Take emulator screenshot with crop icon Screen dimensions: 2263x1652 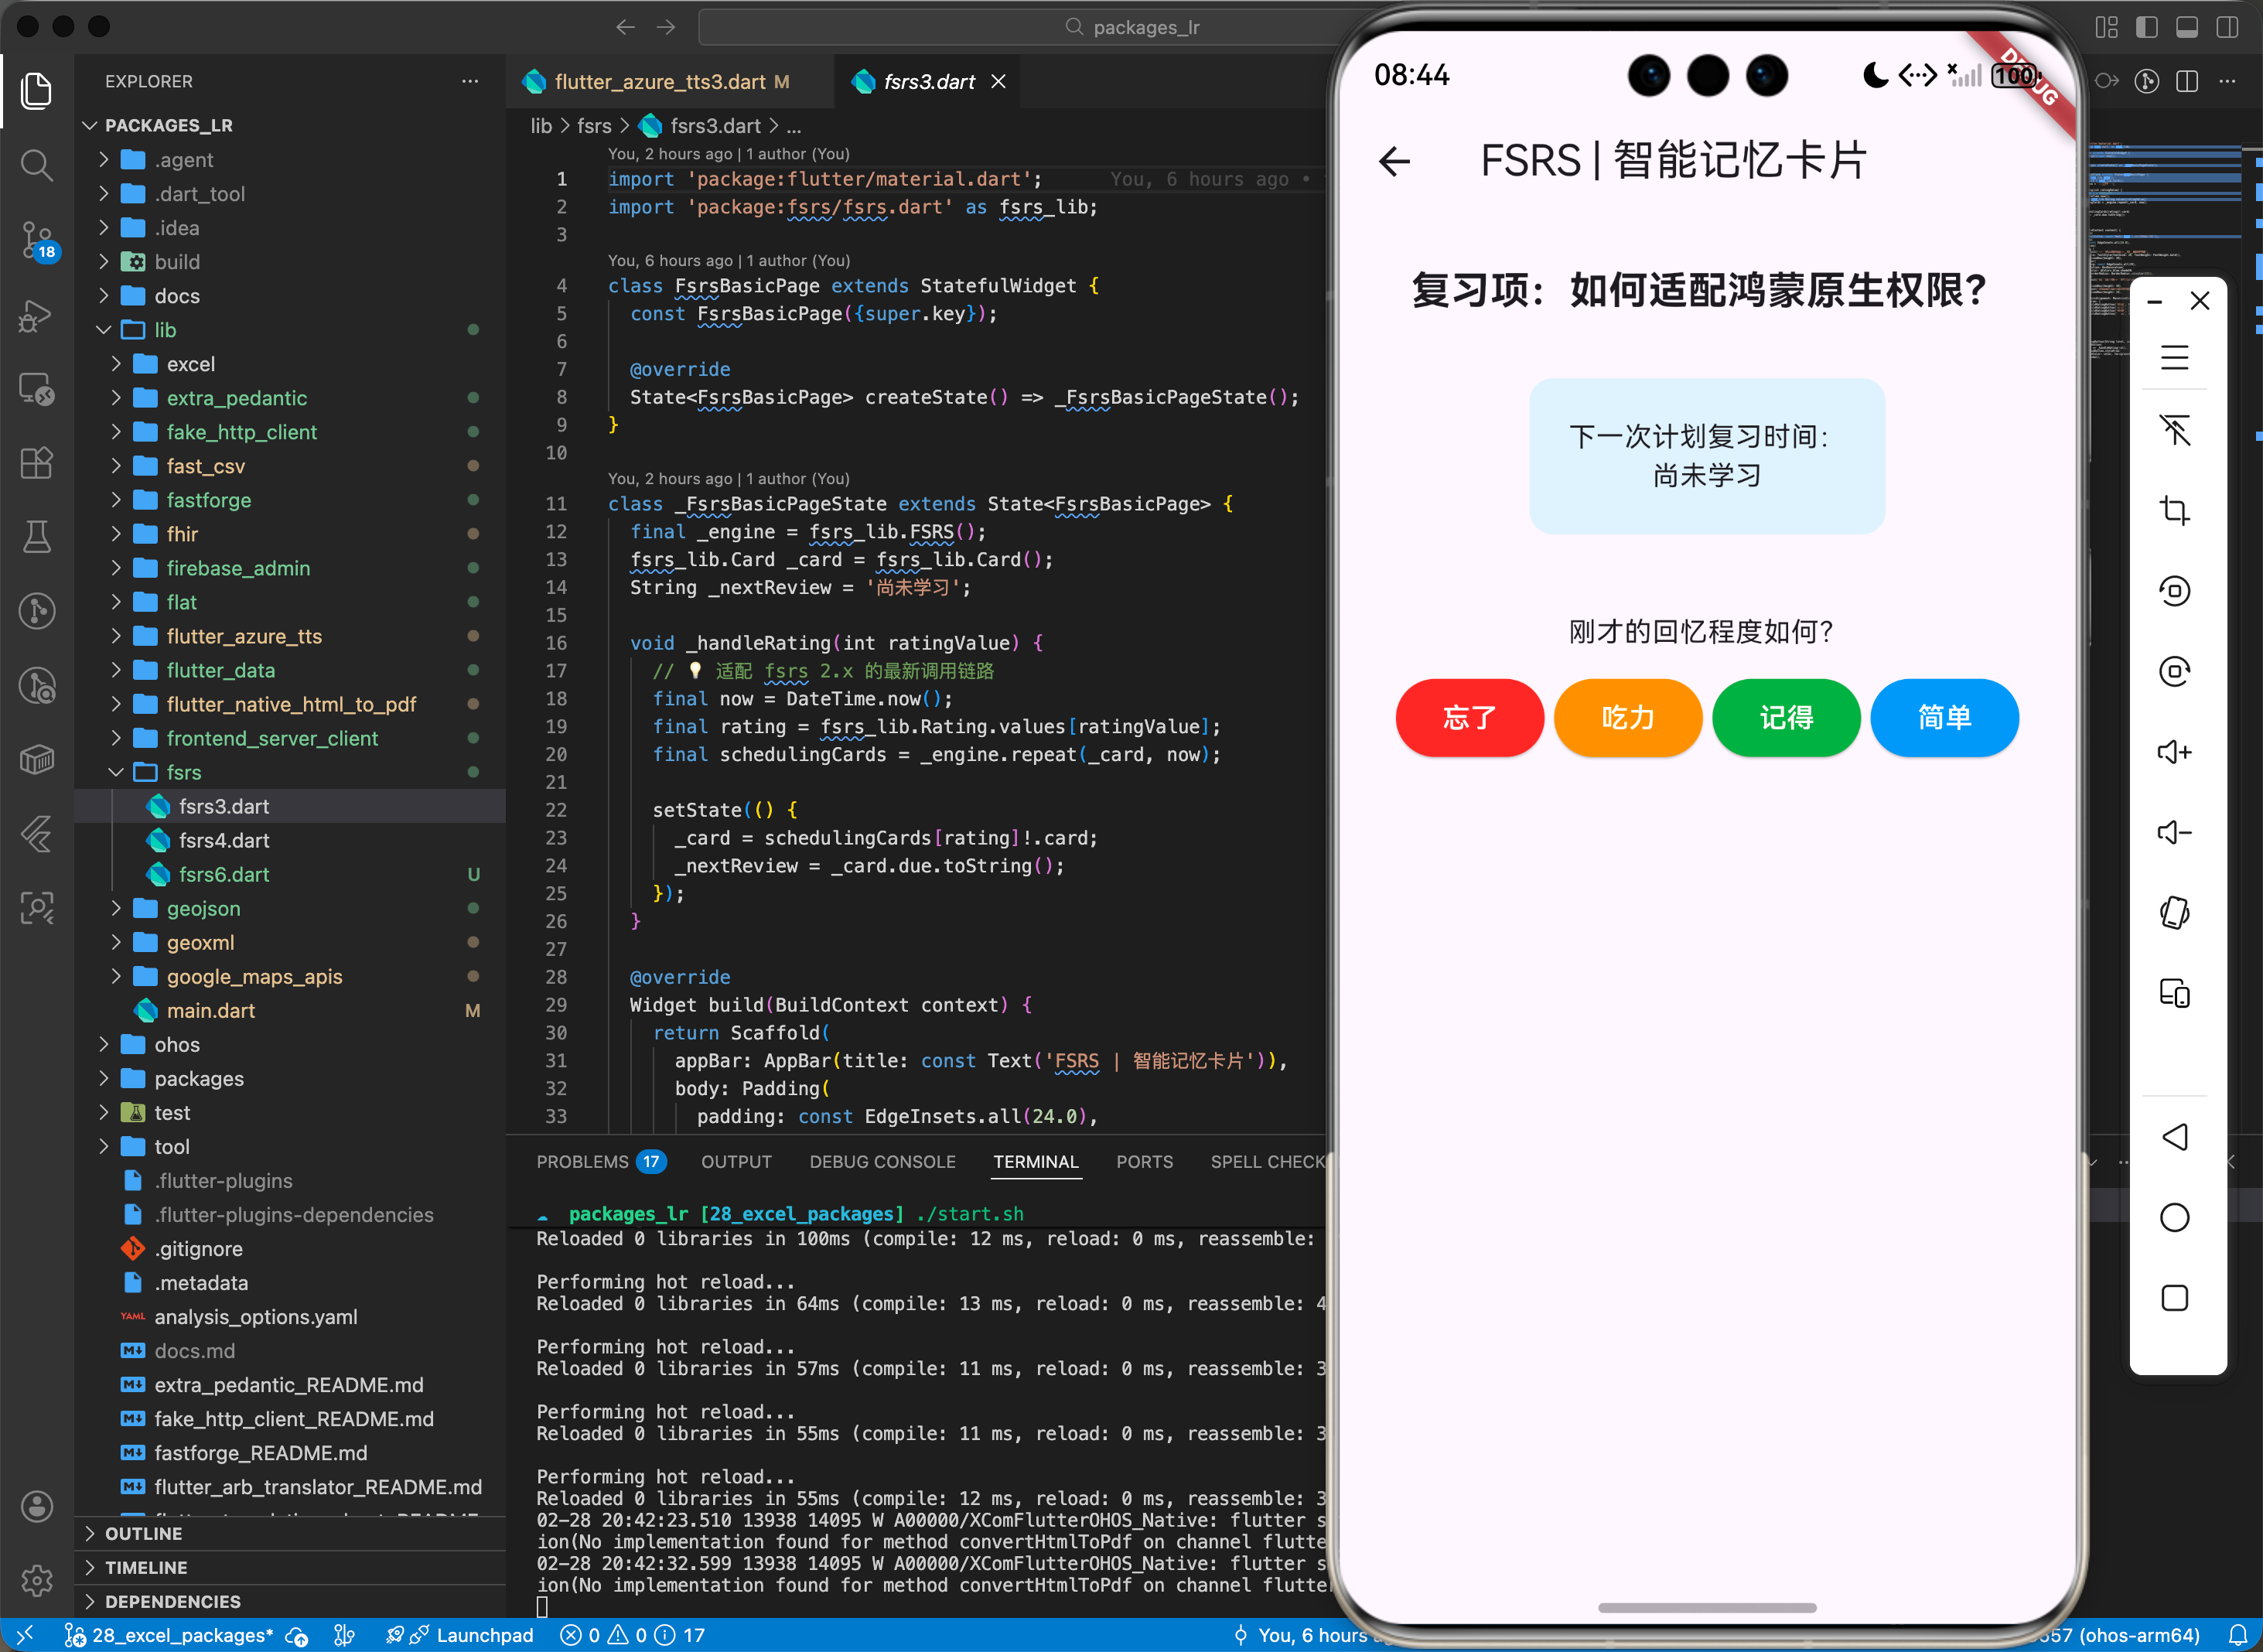click(x=2176, y=509)
